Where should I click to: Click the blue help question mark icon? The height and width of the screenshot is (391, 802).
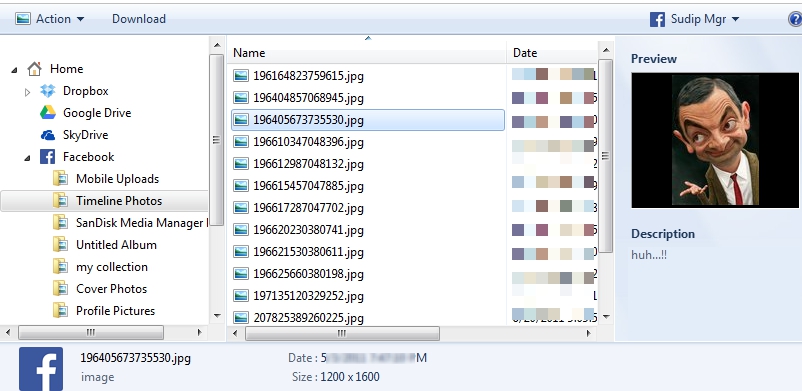point(795,19)
